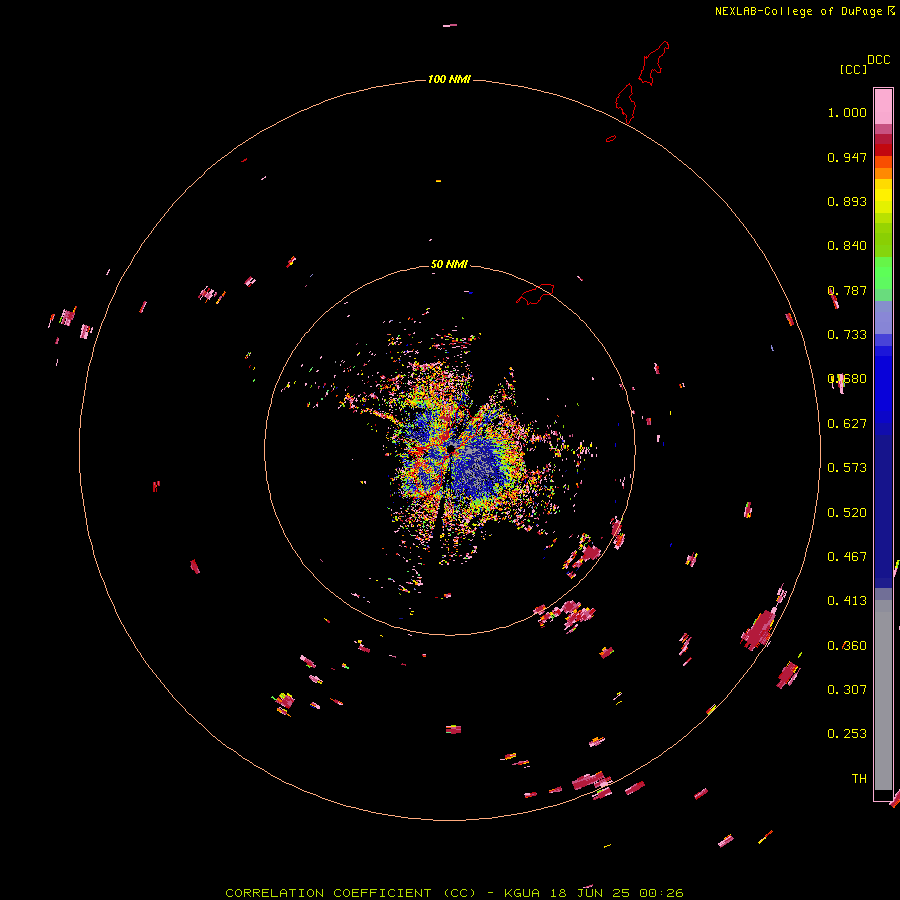Click the 0.360 scale value
This screenshot has height=900, width=900.
click(x=847, y=646)
